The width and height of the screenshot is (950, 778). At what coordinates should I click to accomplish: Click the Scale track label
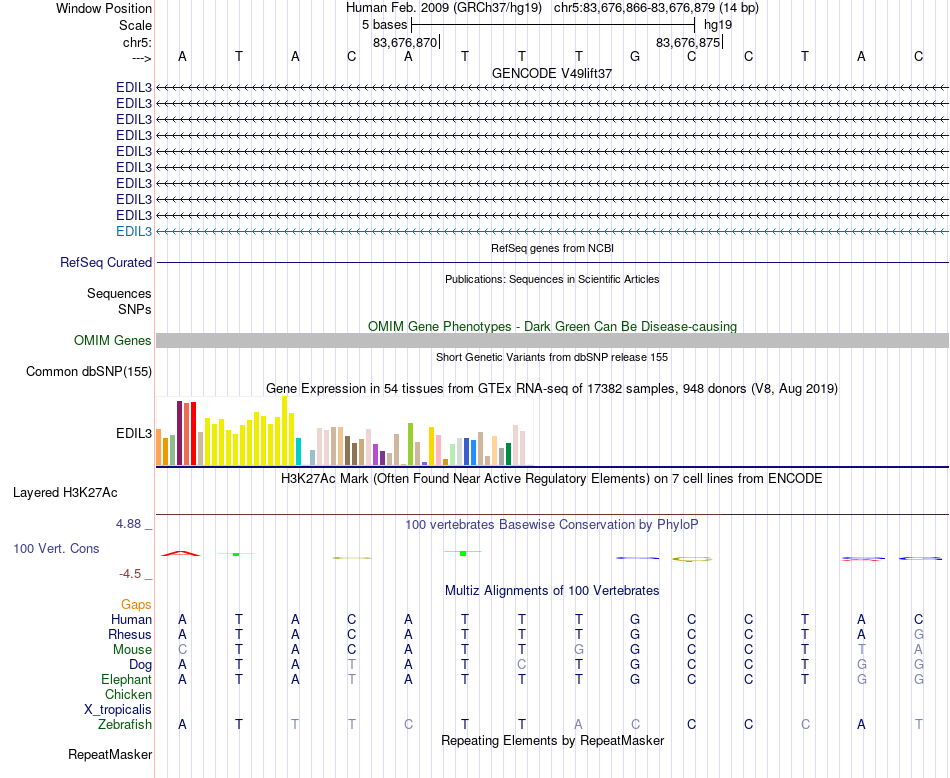pos(135,25)
